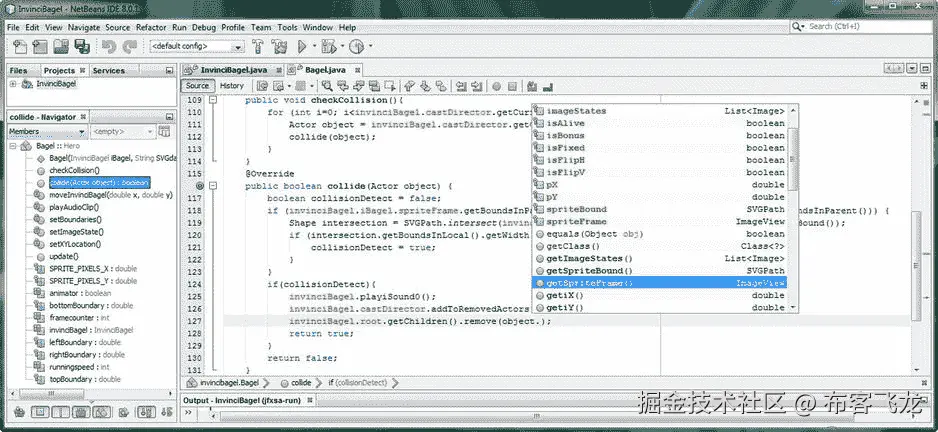The height and width of the screenshot is (432, 938).
Task: Collapse checkCollision code fold on line 109
Action: tap(212, 101)
